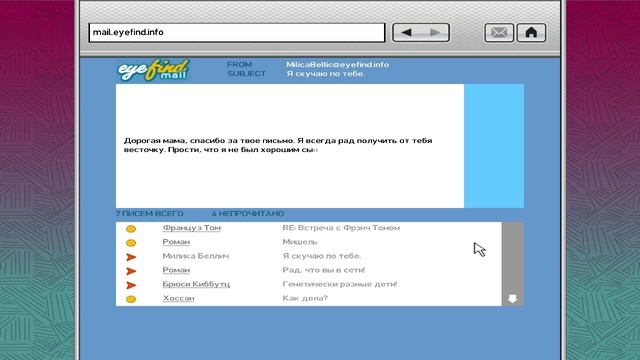640x360 pixels.
Task: Click the yellow dot beside Хоссан
Action: [131, 299]
